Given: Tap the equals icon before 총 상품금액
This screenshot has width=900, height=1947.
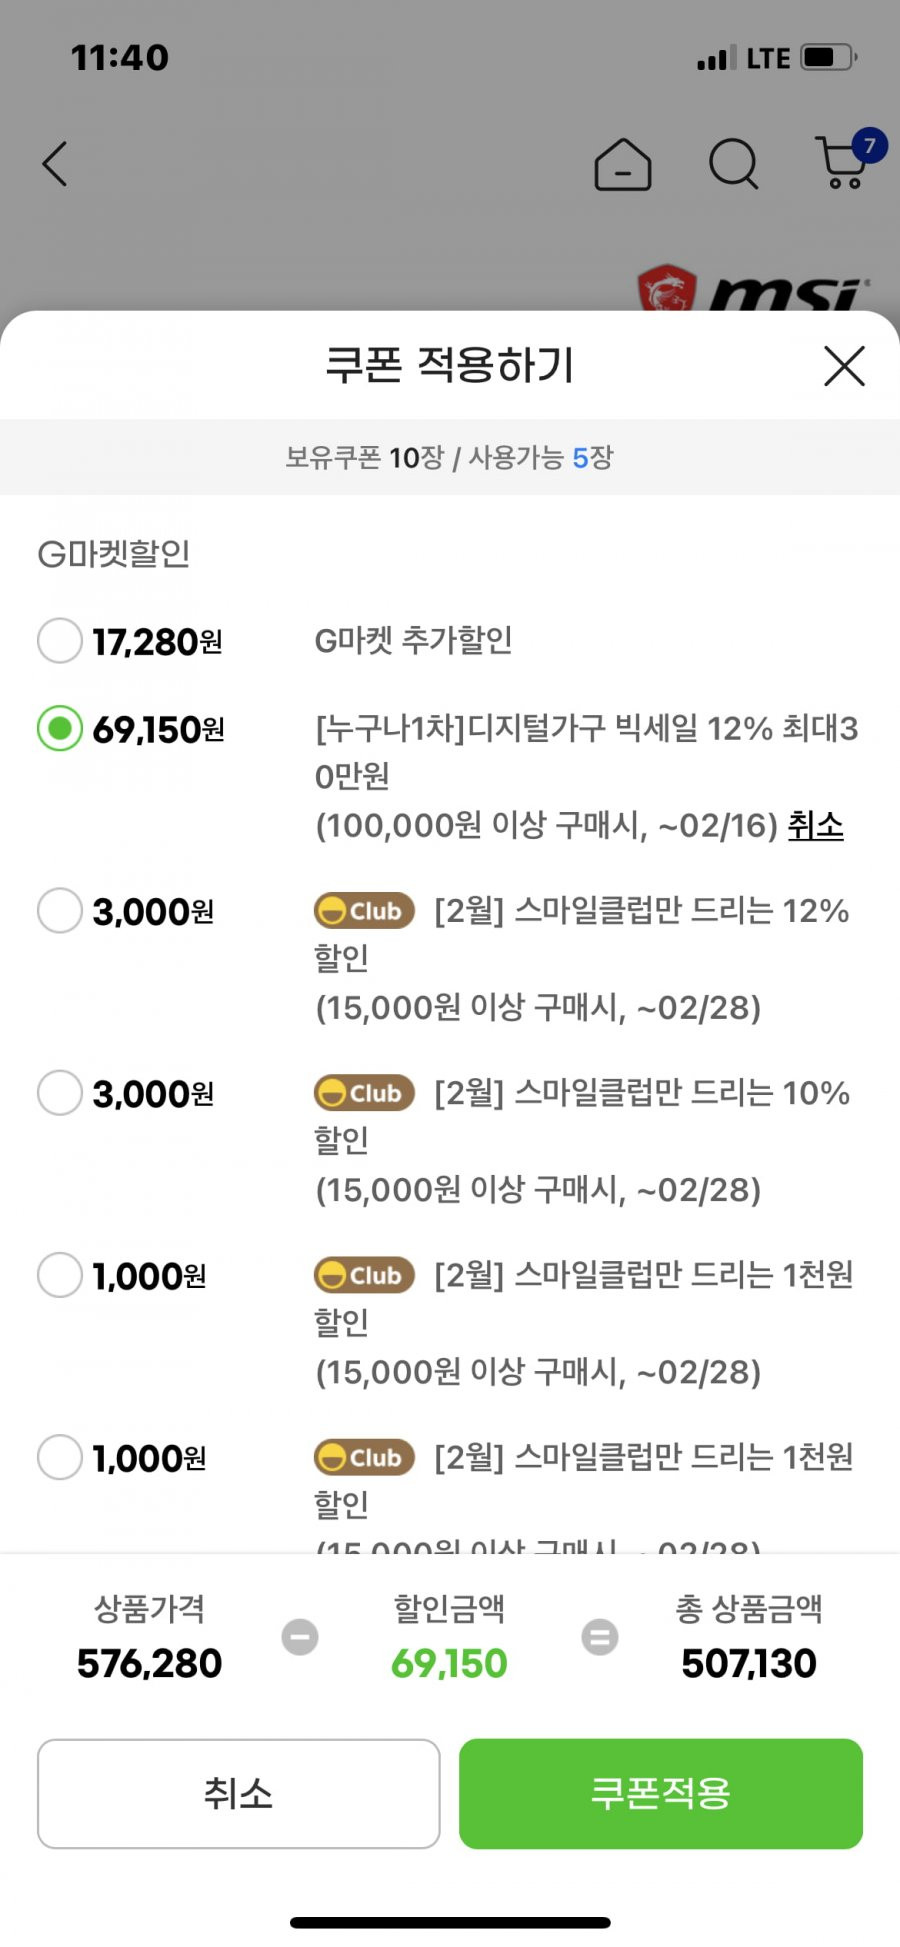Looking at the screenshot, I should tap(600, 1637).
